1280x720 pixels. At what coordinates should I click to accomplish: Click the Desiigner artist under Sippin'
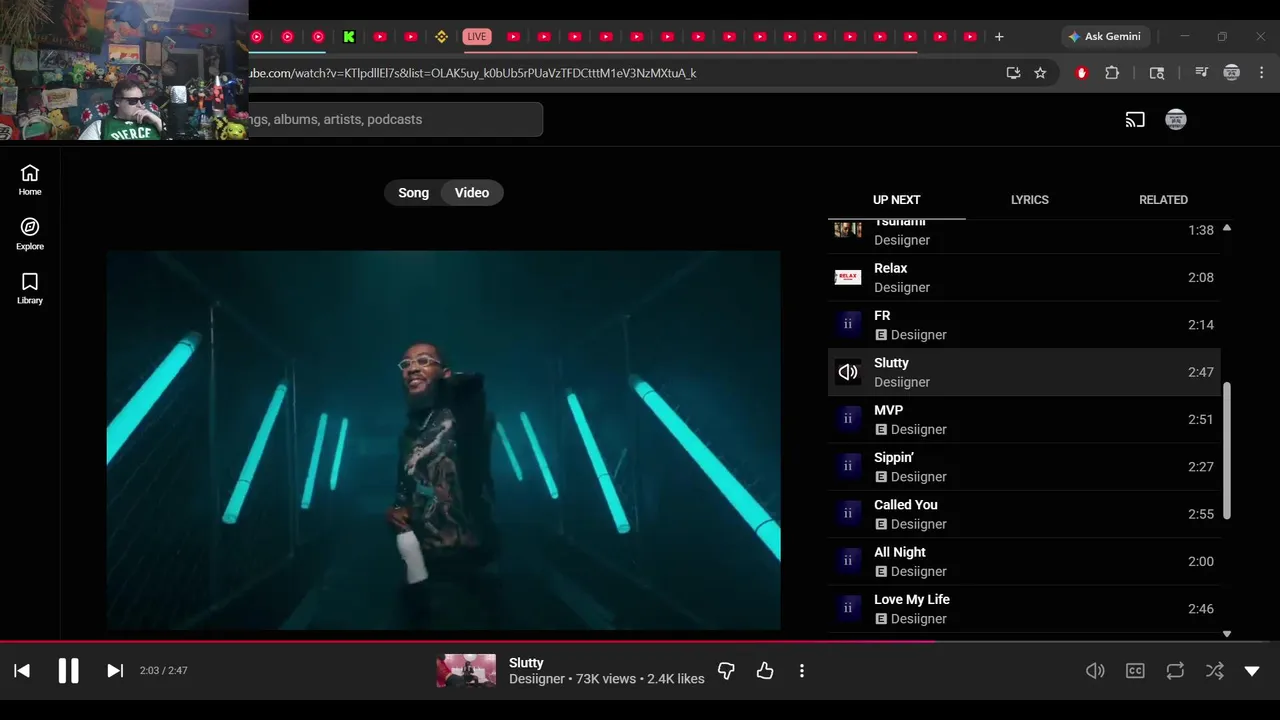(x=918, y=477)
